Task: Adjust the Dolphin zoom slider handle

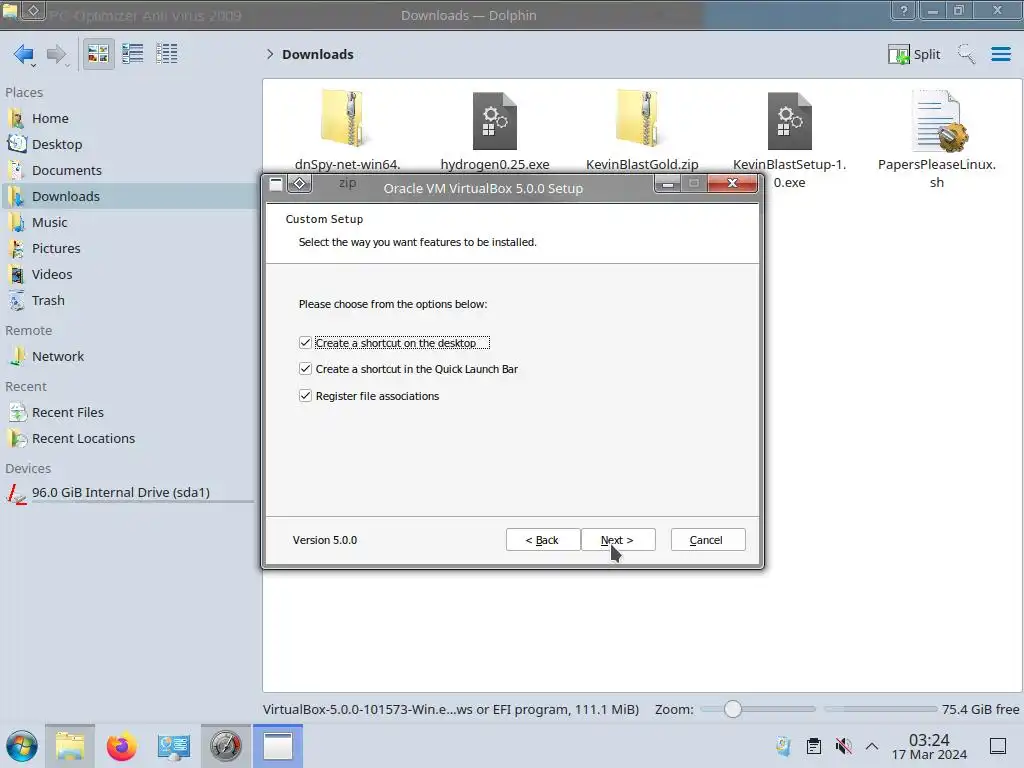Action: tap(733, 709)
